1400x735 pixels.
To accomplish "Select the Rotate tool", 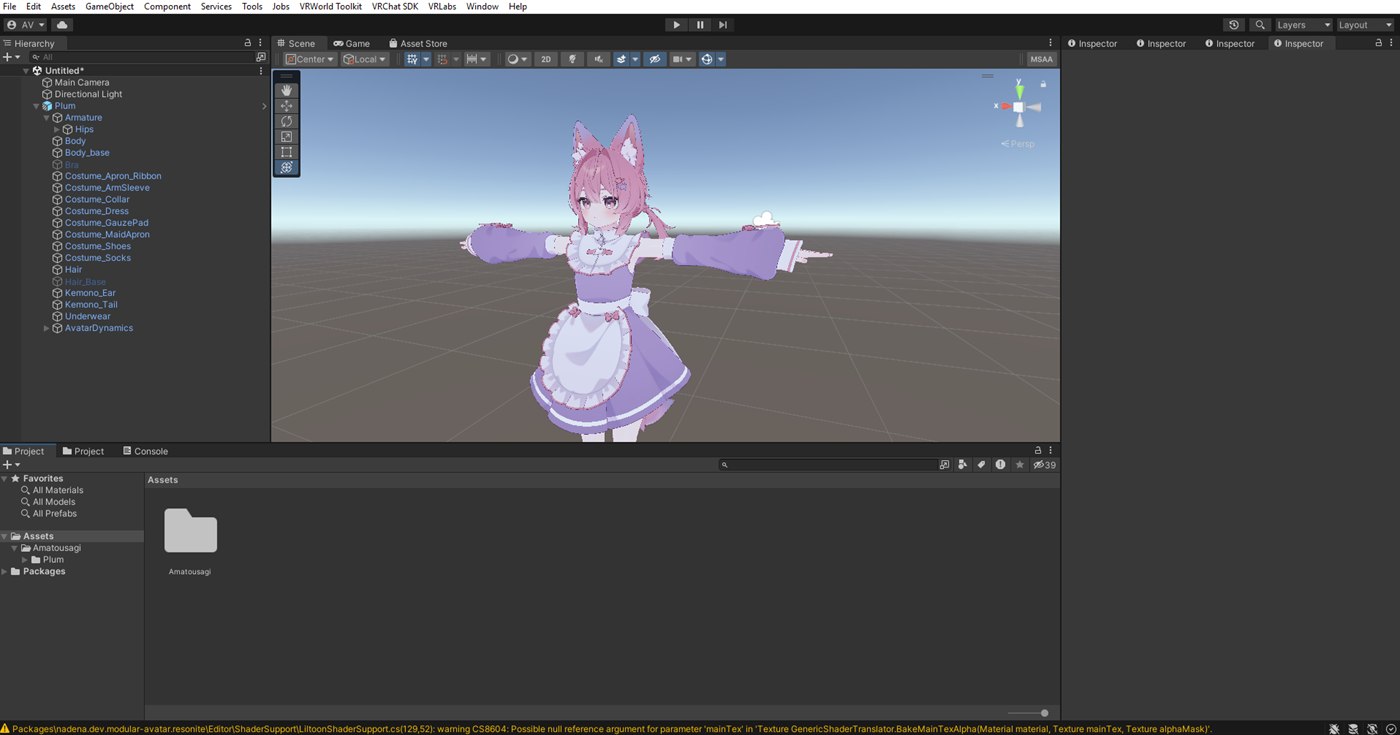I will pos(287,121).
